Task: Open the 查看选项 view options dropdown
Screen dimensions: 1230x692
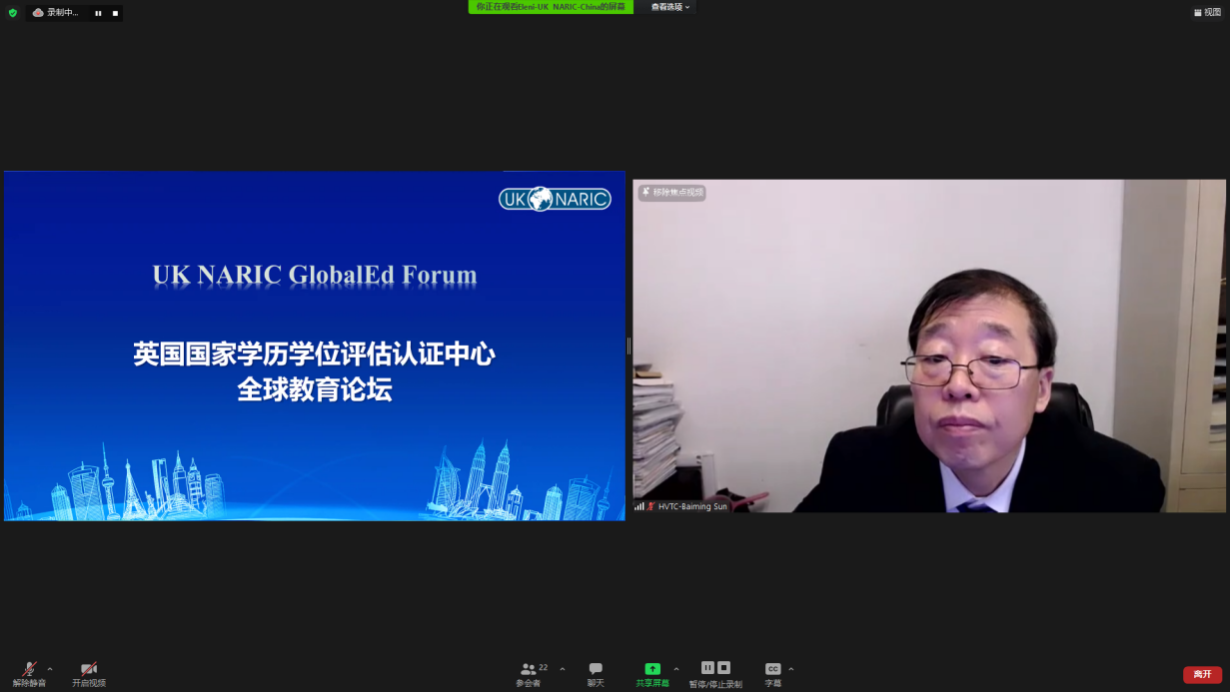Action: (x=671, y=7)
